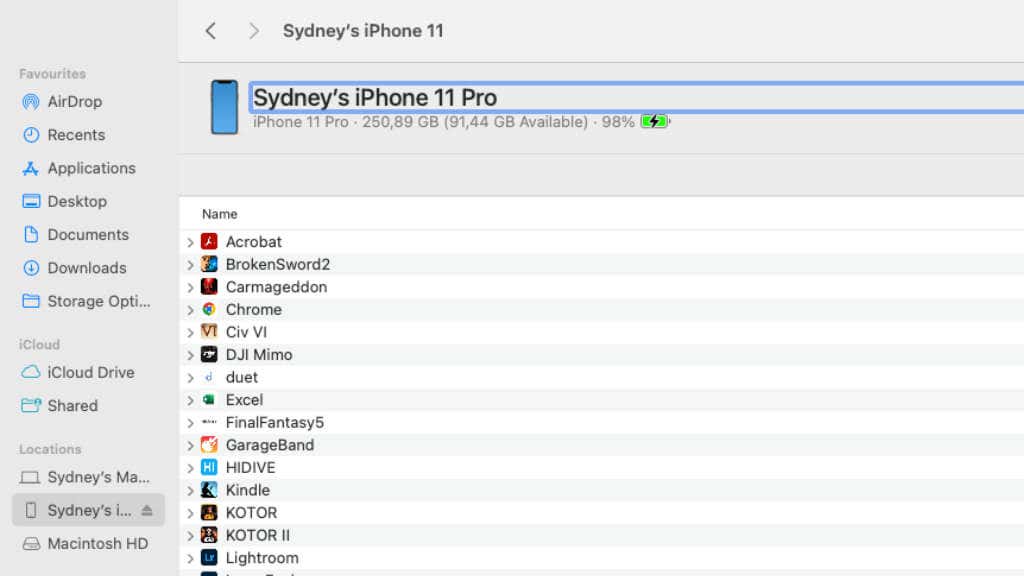Click the battery charging indicator icon

pos(655,121)
